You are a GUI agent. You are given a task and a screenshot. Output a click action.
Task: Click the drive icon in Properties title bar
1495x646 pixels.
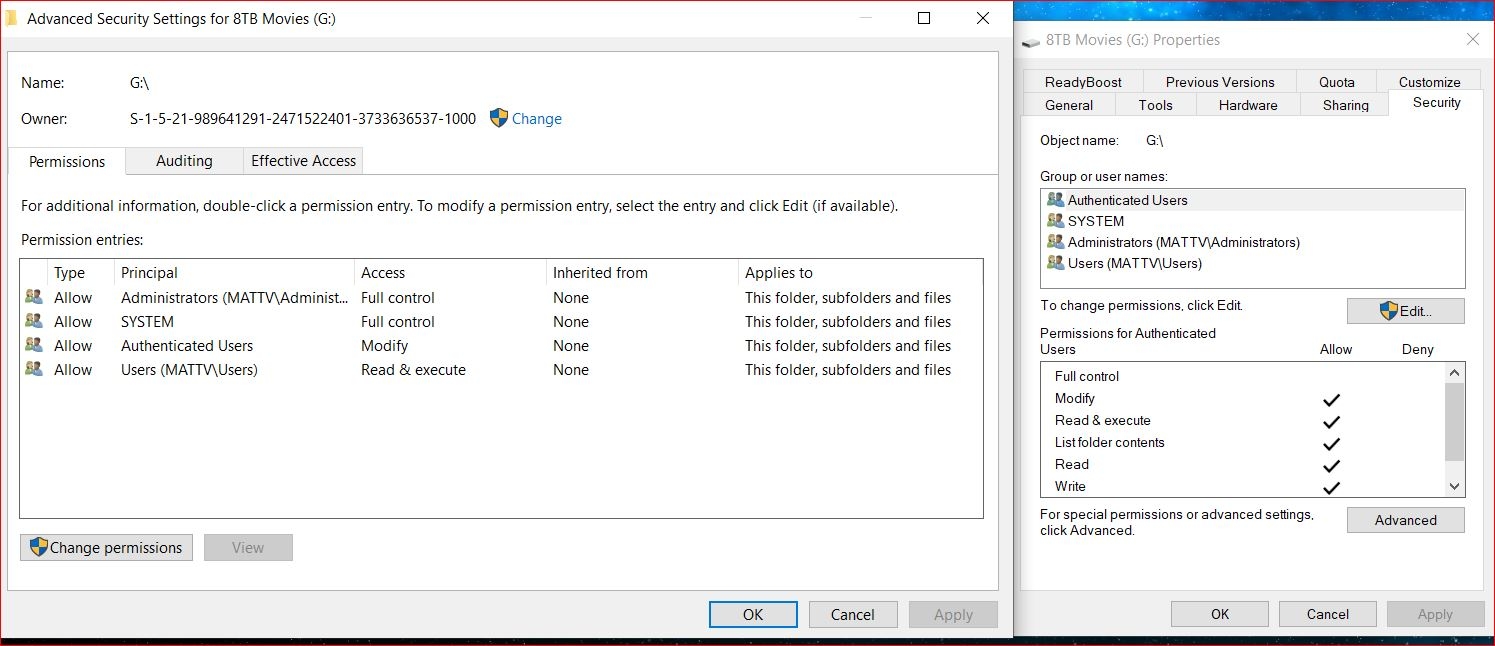coord(1031,41)
